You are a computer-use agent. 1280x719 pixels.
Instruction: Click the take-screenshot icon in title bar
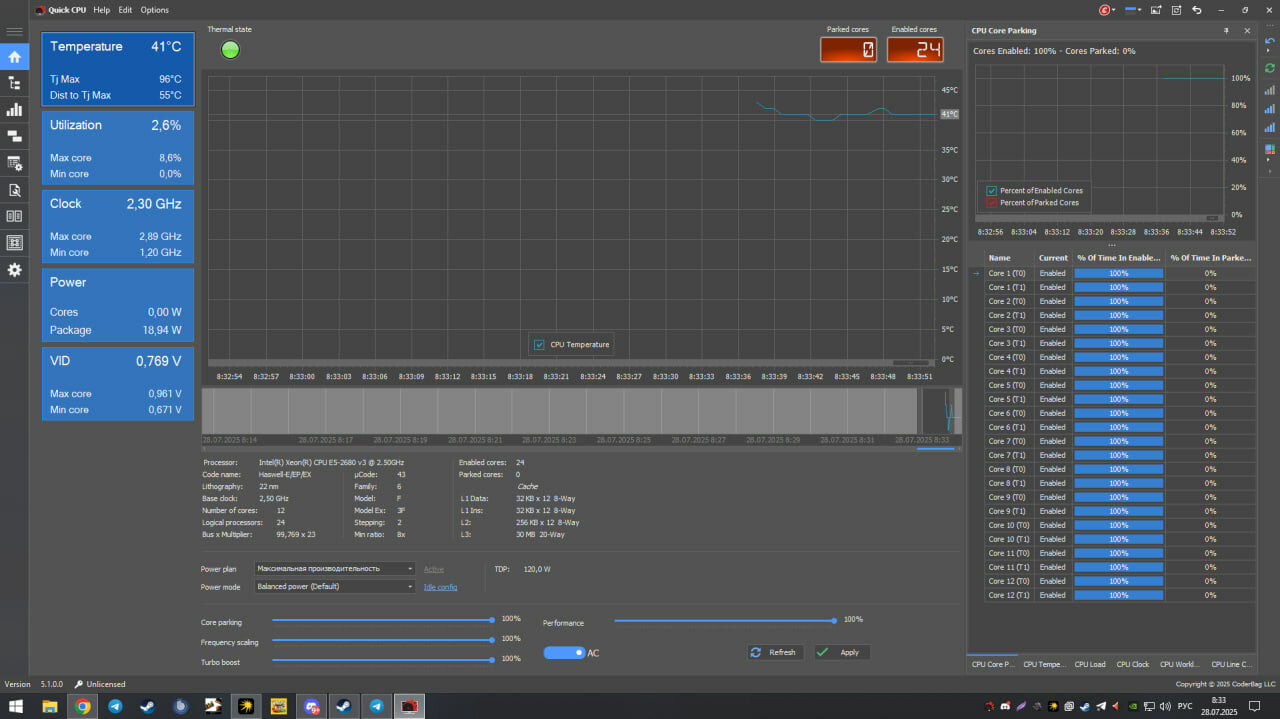coord(1156,10)
